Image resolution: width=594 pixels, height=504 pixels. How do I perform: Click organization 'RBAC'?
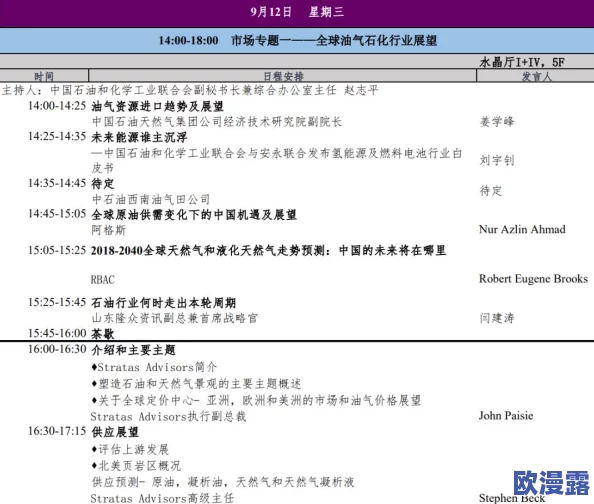tap(102, 280)
